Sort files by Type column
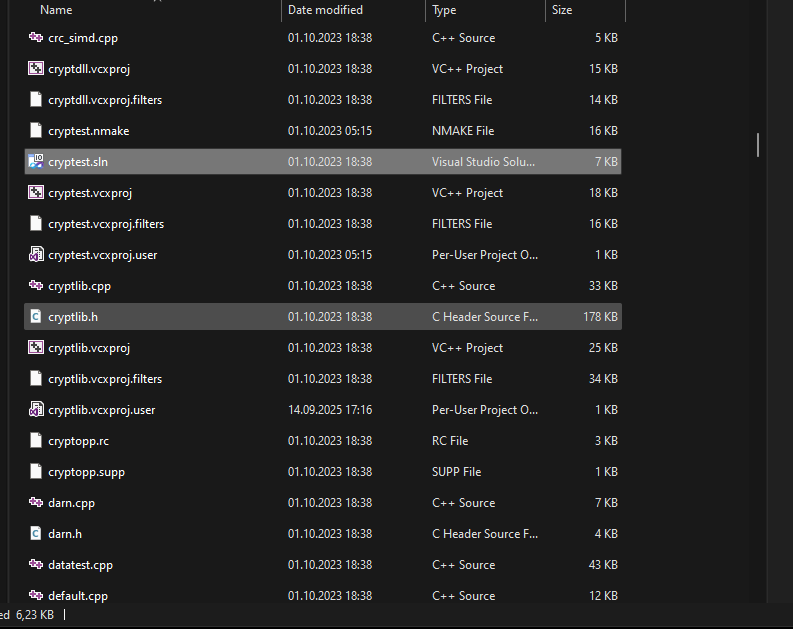This screenshot has height=629, width=793. point(444,10)
